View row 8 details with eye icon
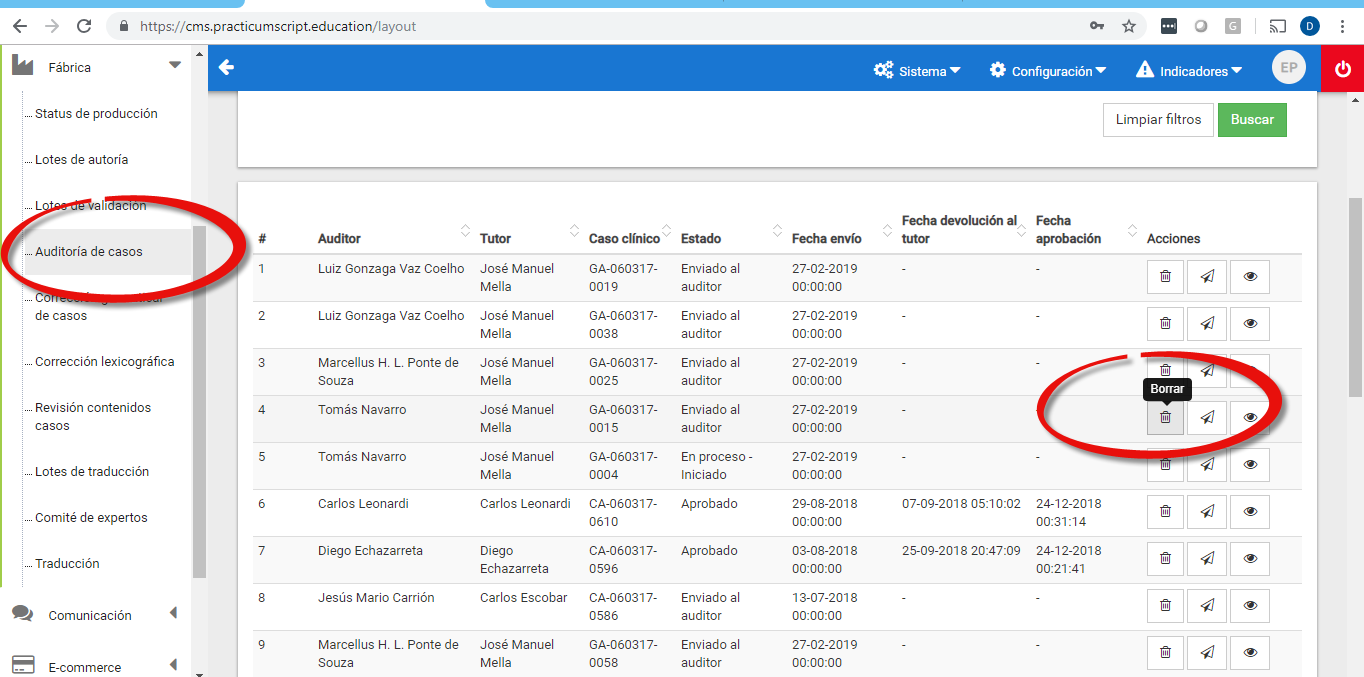The image size is (1364, 677). [1250, 605]
